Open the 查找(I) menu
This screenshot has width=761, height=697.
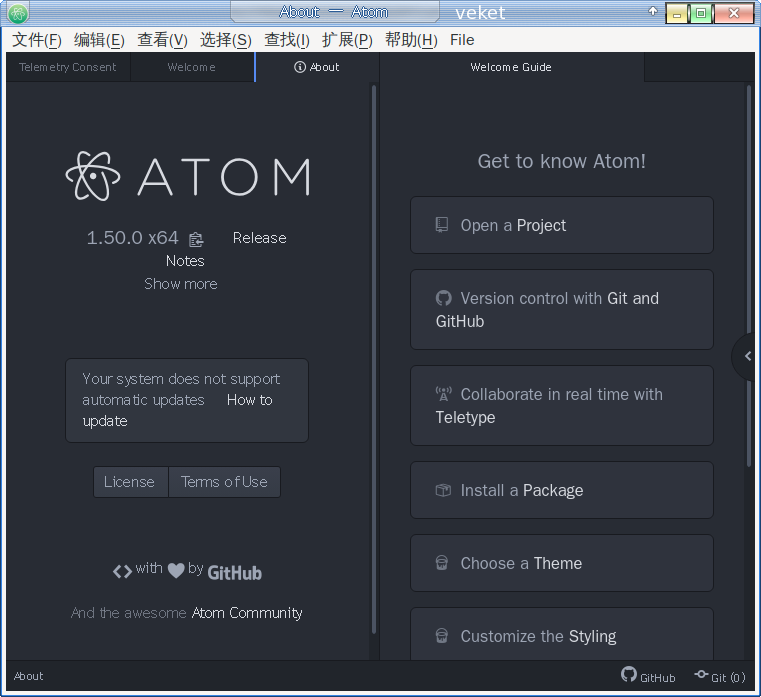[x=287, y=40]
